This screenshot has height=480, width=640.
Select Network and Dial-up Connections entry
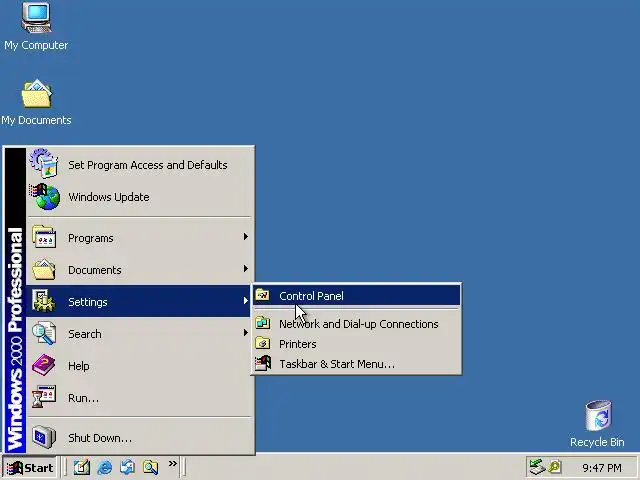357,324
